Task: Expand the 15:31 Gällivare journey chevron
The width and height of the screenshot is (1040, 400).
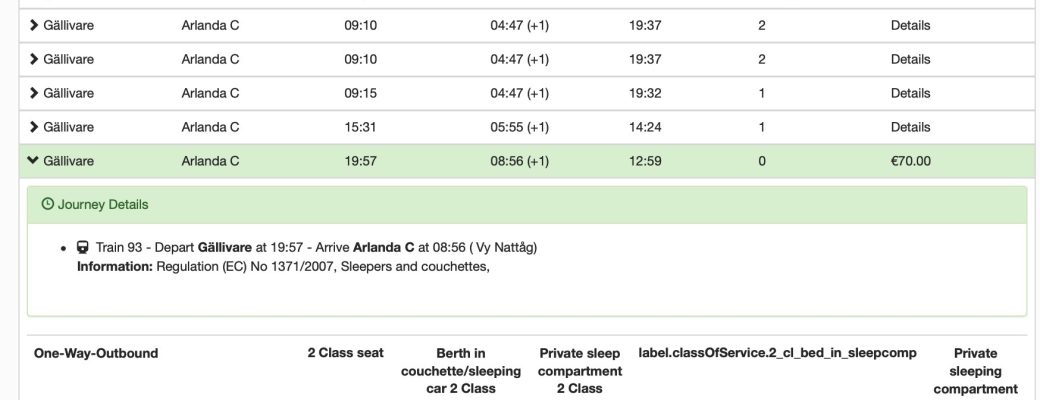Action: [x=33, y=127]
